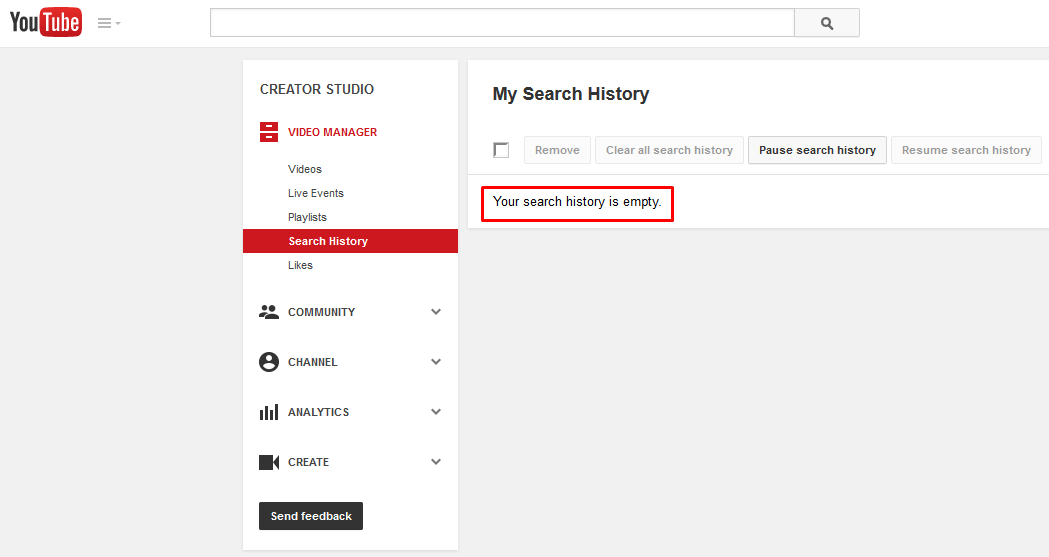Expand the Channel section chevron
1049x557 pixels.
[436, 362]
